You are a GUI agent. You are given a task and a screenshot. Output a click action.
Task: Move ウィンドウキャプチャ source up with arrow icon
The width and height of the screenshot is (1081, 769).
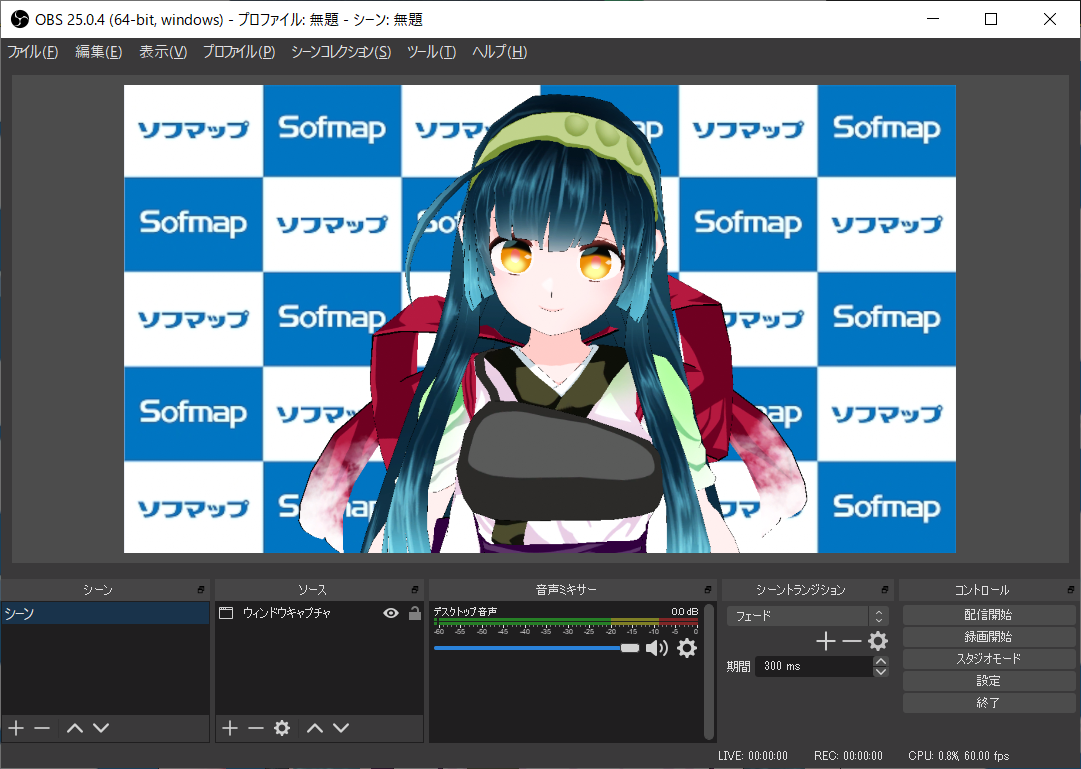click(314, 728)
